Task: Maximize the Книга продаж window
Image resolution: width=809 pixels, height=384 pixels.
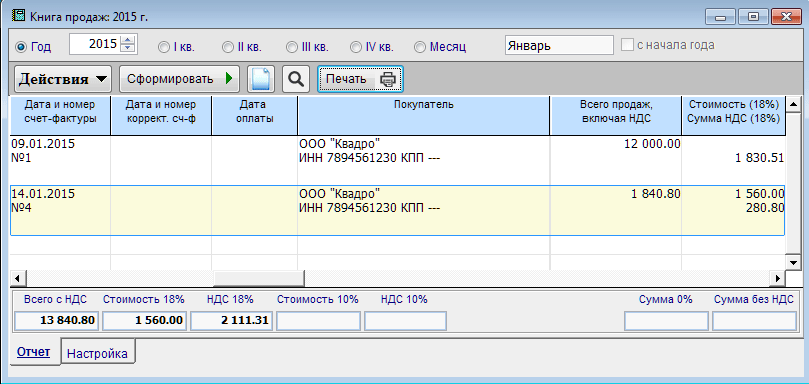Action: pyautogui.click(x=753, y=17)
